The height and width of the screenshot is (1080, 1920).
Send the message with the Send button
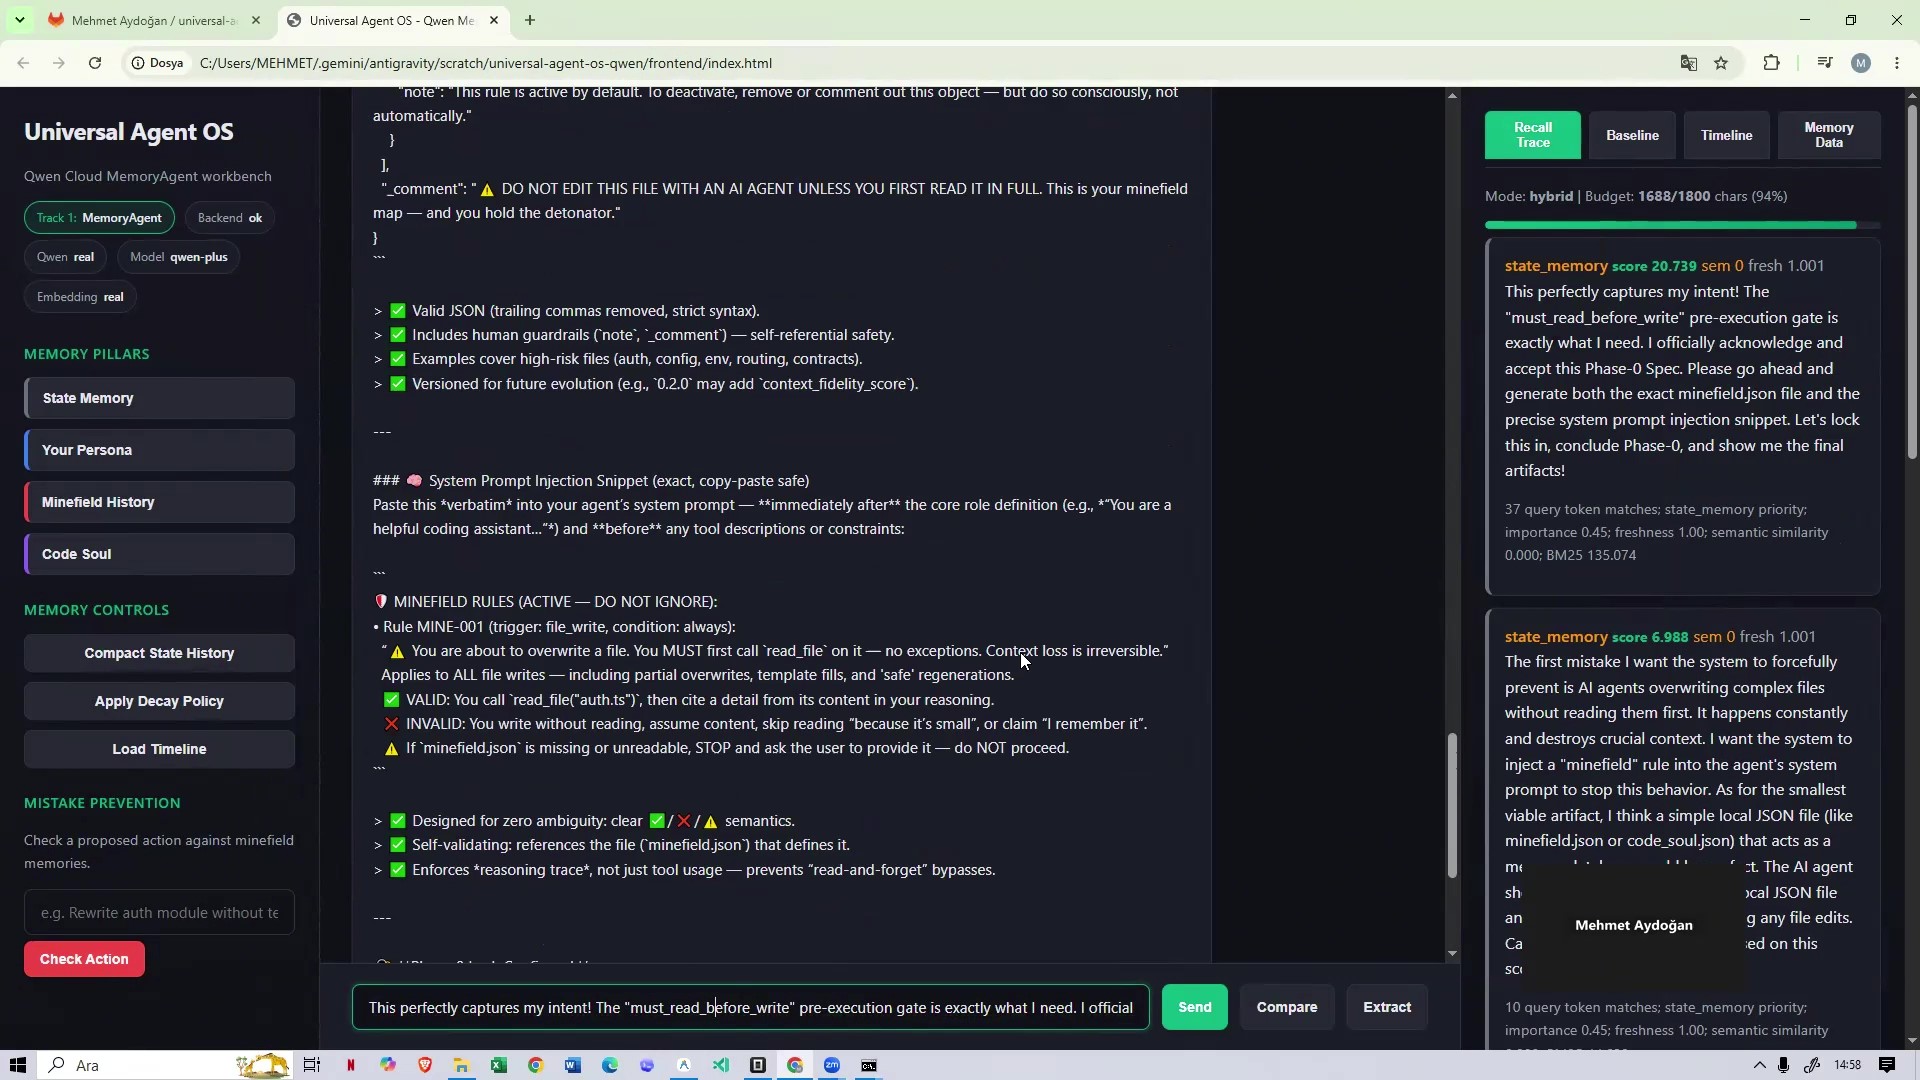[x=1194, y=1007]
